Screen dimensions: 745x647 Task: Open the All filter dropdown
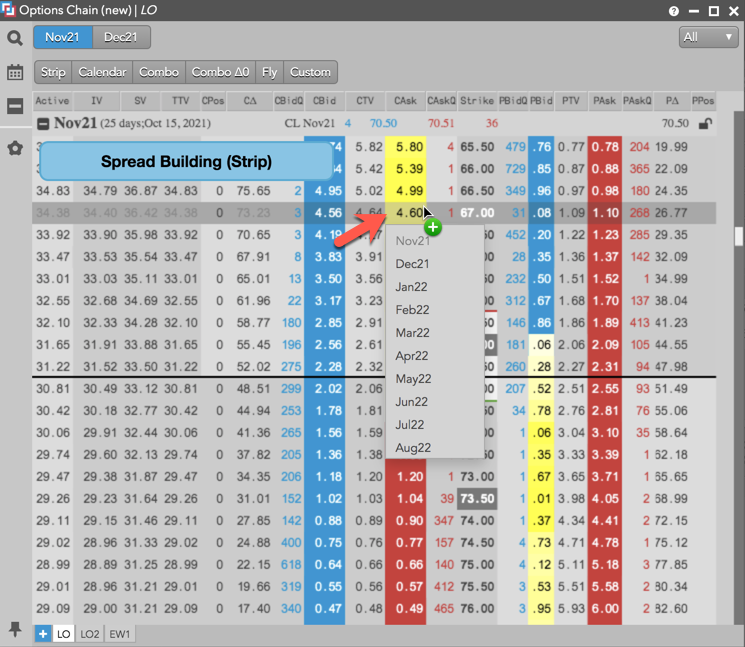pyautogui.click(x=707, y=37)
